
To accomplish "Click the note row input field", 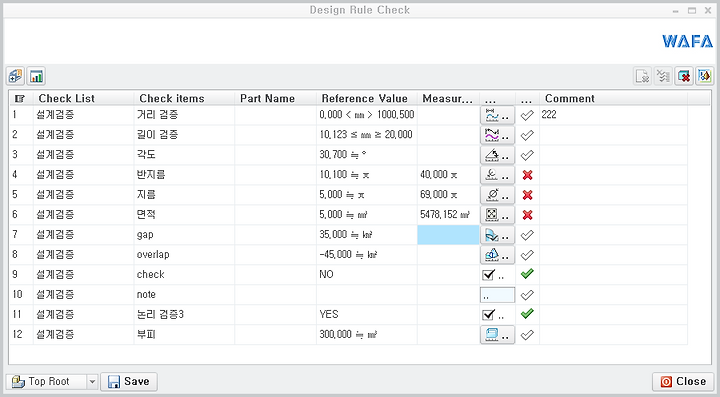I will coord(497,295).
